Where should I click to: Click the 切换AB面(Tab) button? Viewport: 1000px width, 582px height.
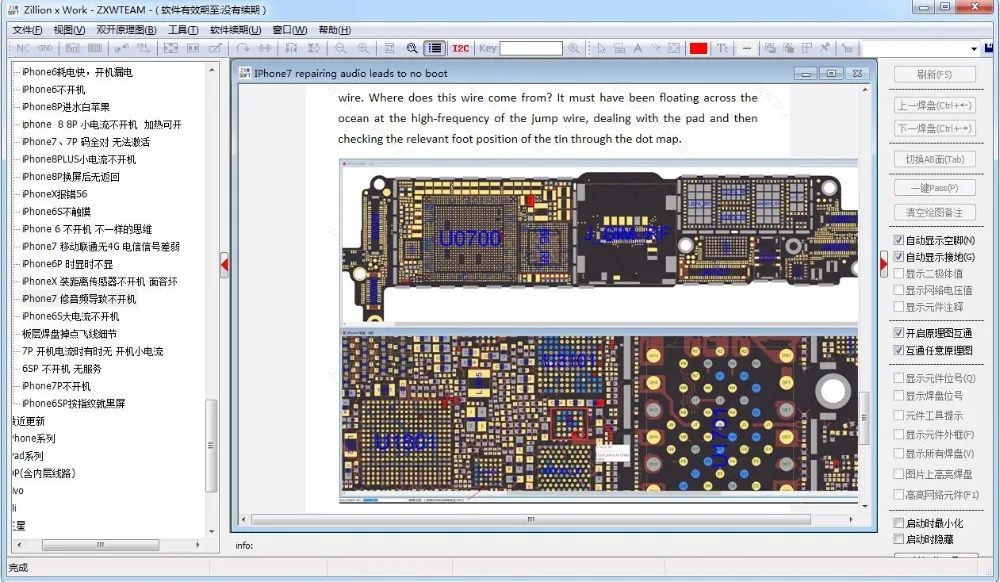(934, 159)
